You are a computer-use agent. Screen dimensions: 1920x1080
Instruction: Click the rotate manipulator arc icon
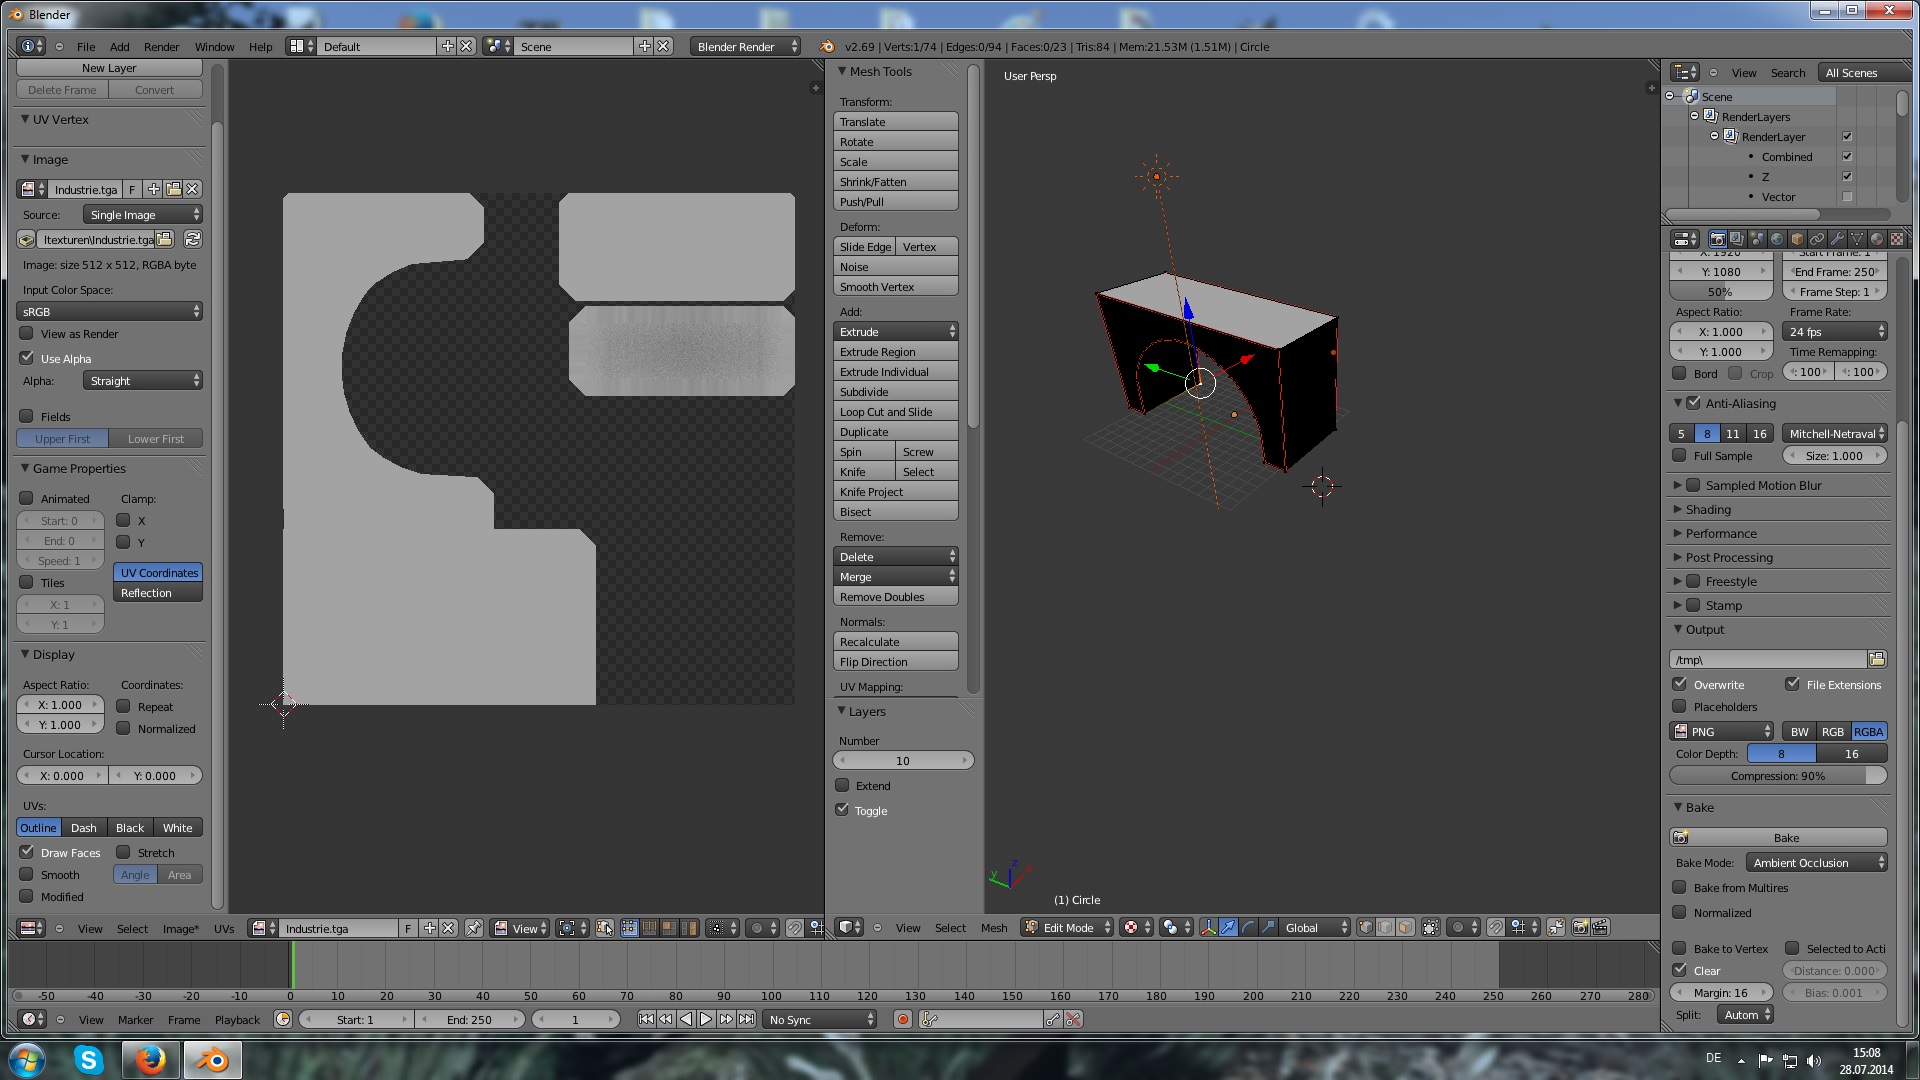pyautogui.click(x=1248, y=928)
